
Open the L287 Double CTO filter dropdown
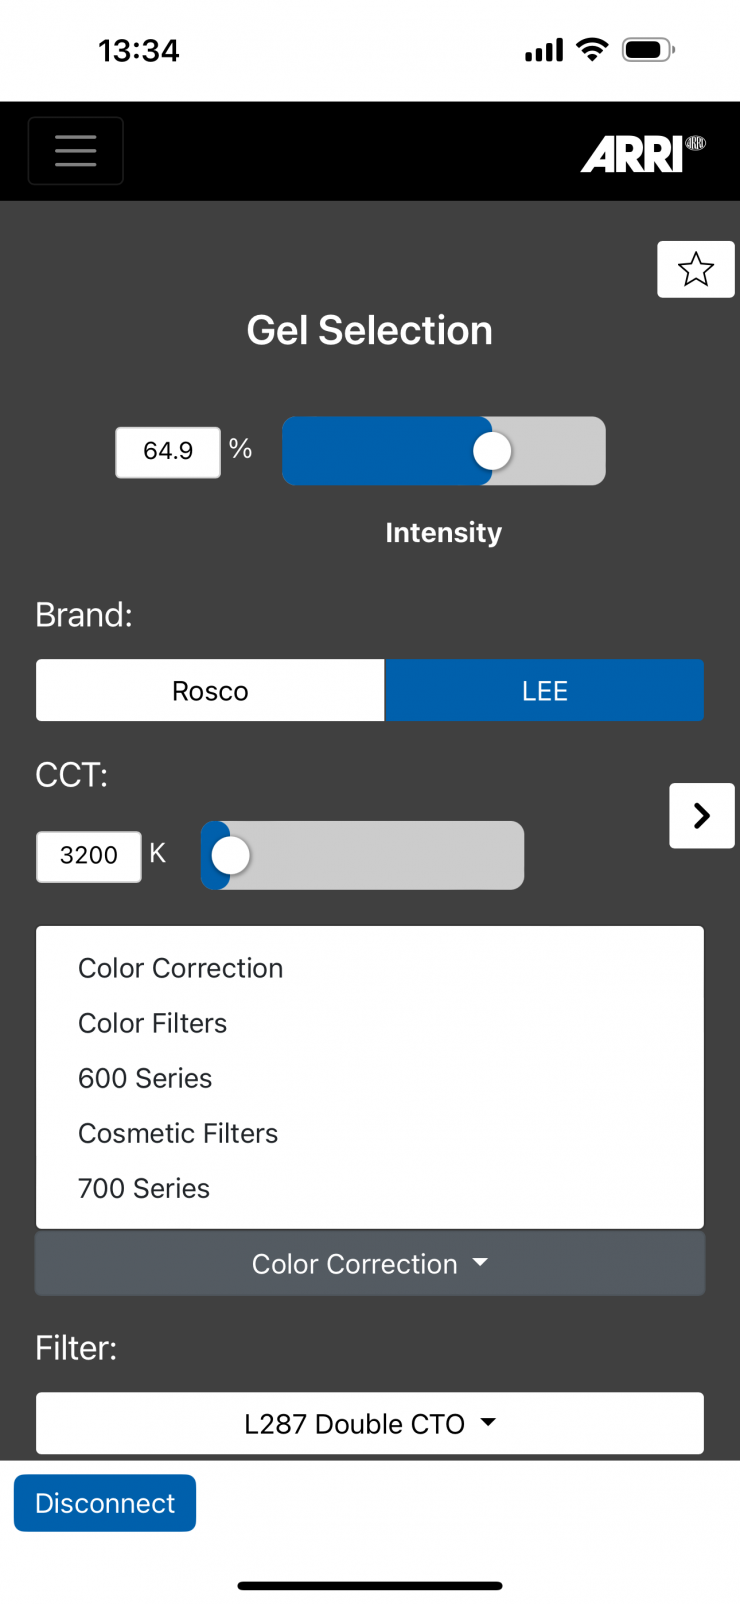click(x=369, y=1424)
